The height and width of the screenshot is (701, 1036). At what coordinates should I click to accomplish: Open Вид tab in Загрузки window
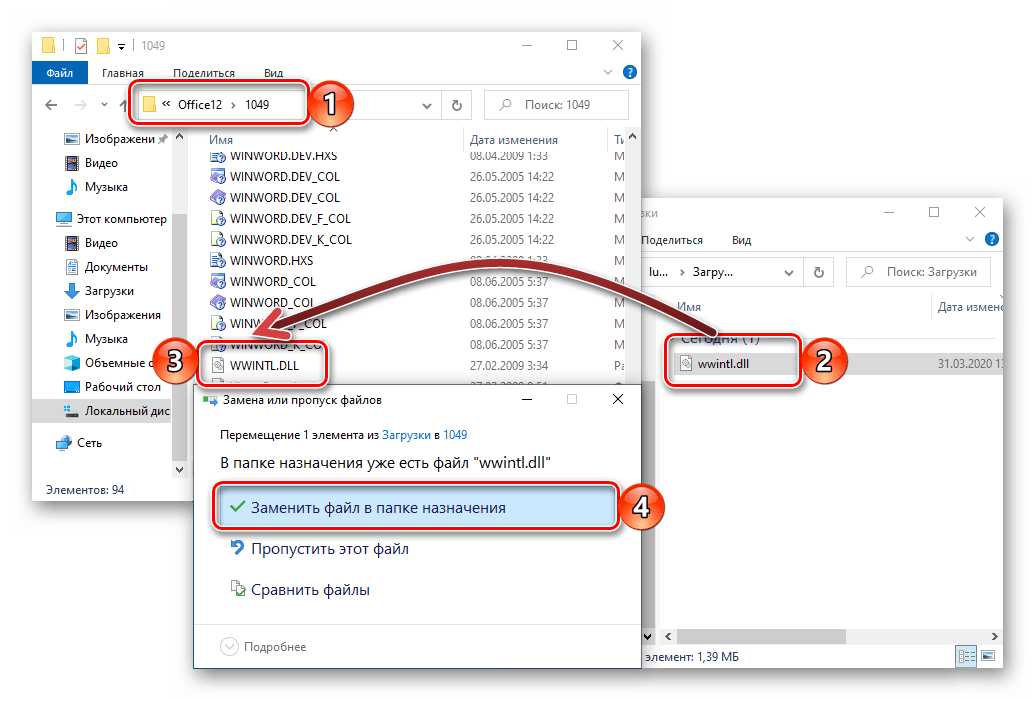(x=741, y=240)
